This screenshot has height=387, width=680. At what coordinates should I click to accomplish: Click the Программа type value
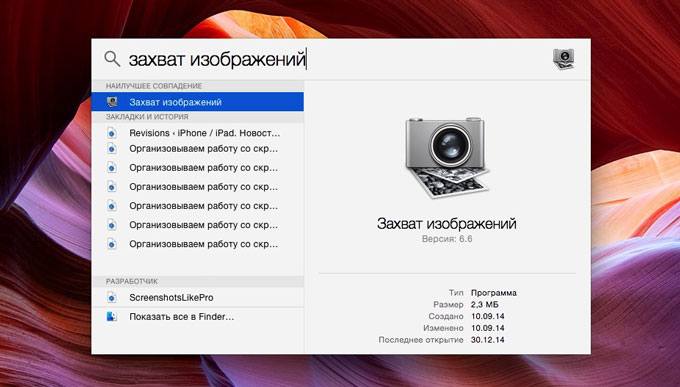click(494, 293)
